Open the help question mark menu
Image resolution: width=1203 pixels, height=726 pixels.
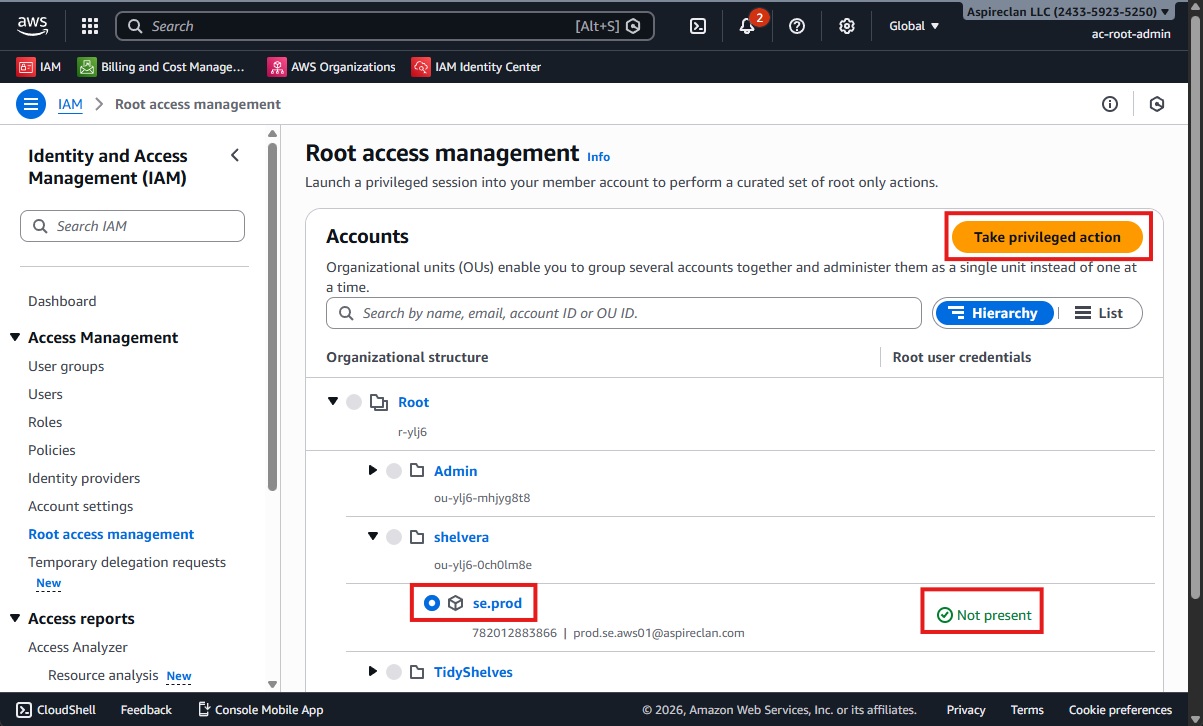[797, 26]
